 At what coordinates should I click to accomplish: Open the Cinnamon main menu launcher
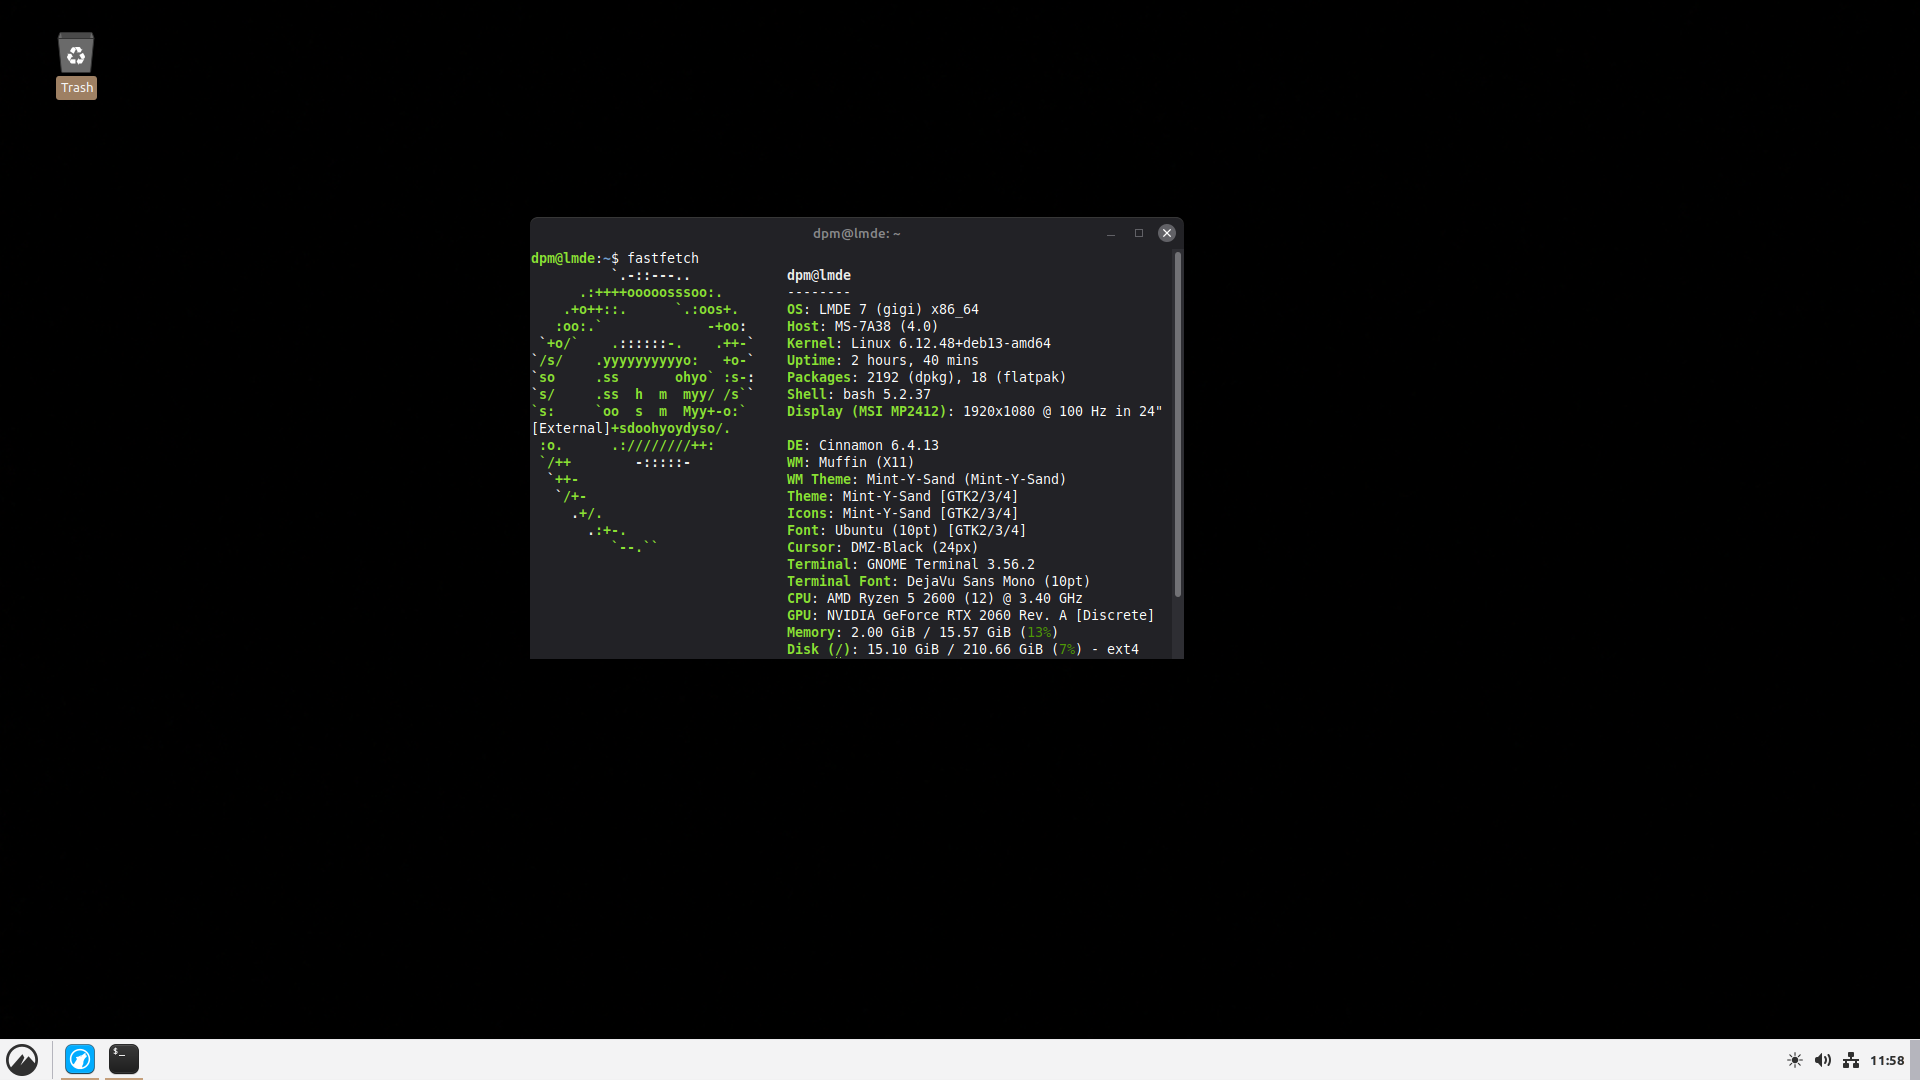[x=22, y=1059]
